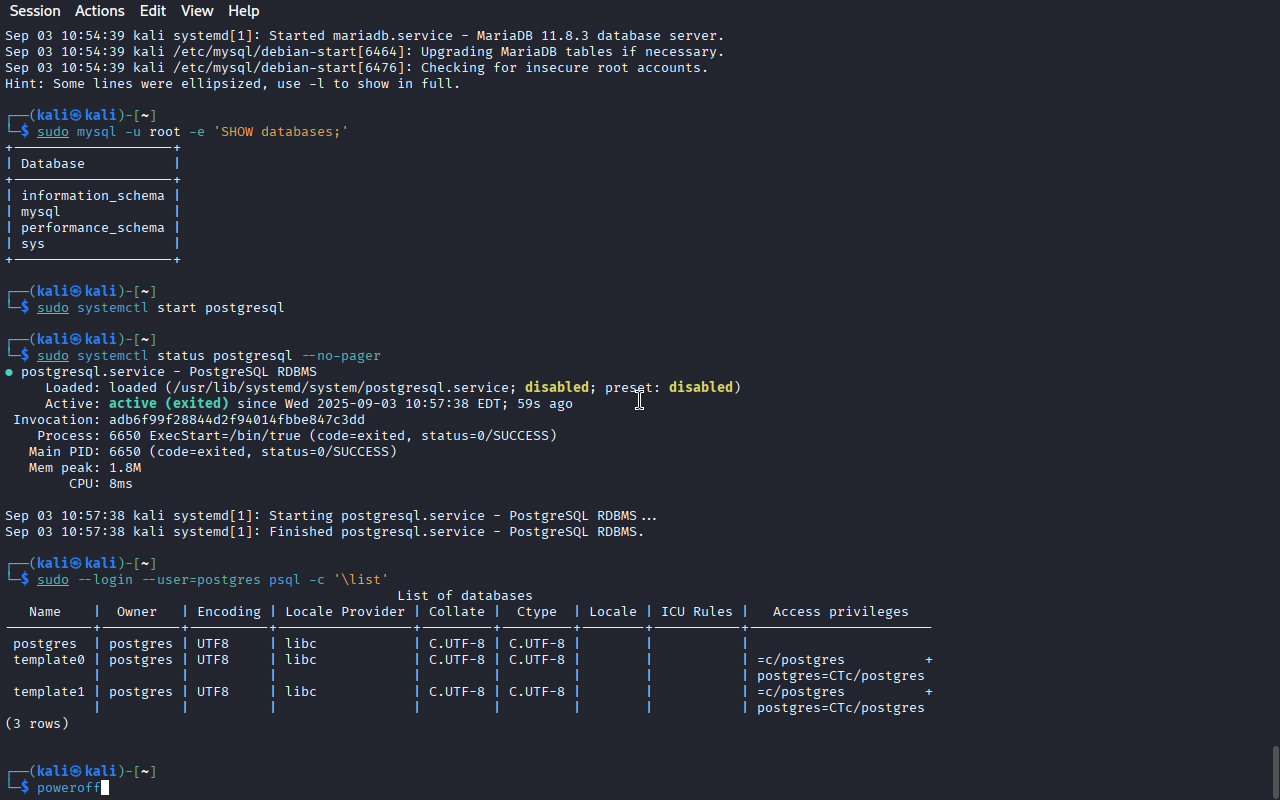Open the Actions menu
Viewport: 1280px width, 800px height.
(x=100, y=11)
